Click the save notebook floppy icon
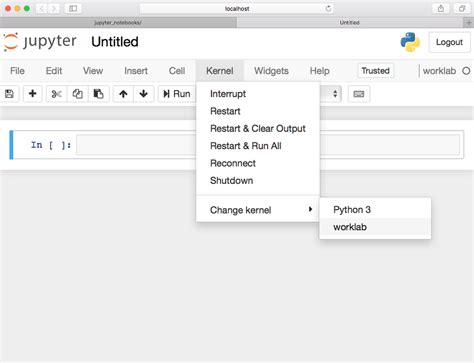 [x=9, y=94]
